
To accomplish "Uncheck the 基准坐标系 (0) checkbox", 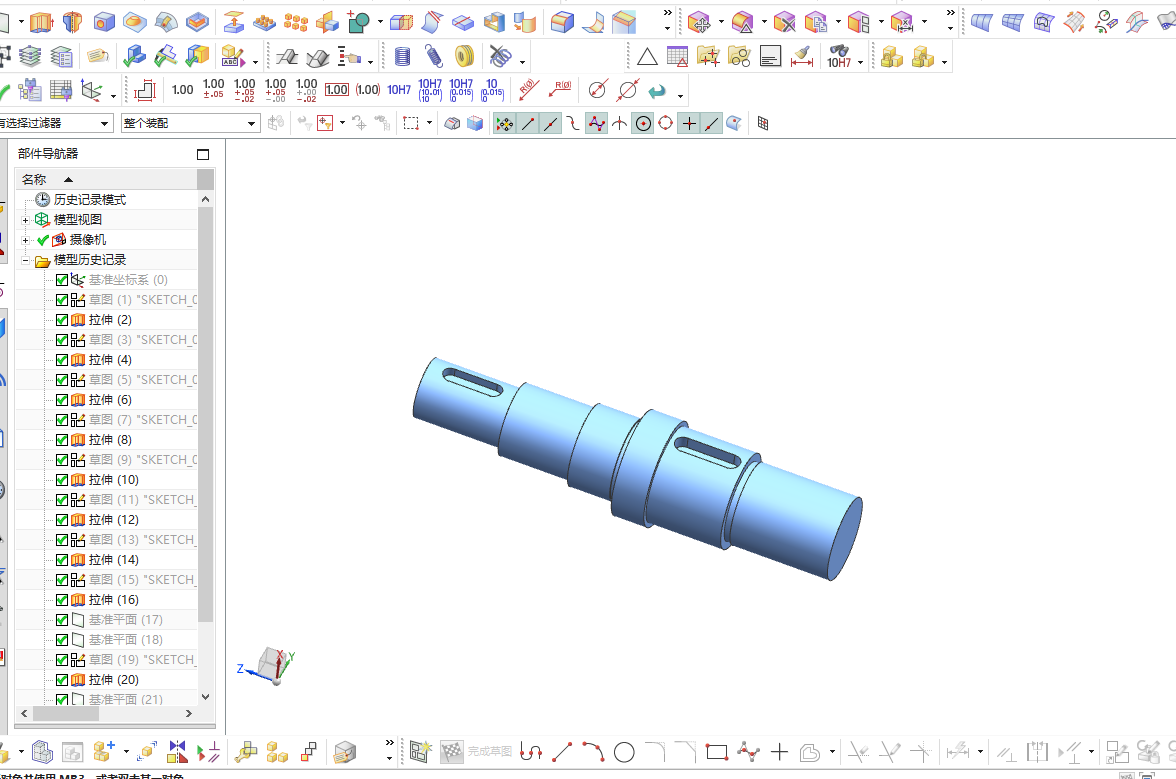I will 62,280.
